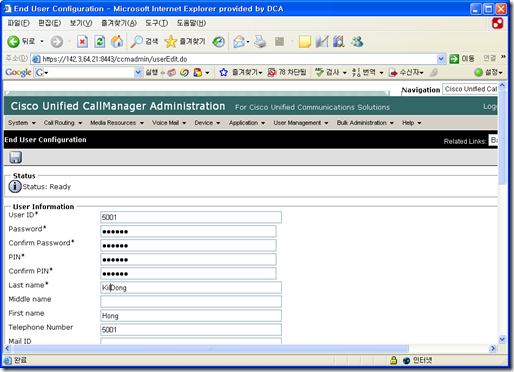This screenshot has height=372, width=514.
Task: Open the 파일(F) menu
Action: (x=18, y=23)
